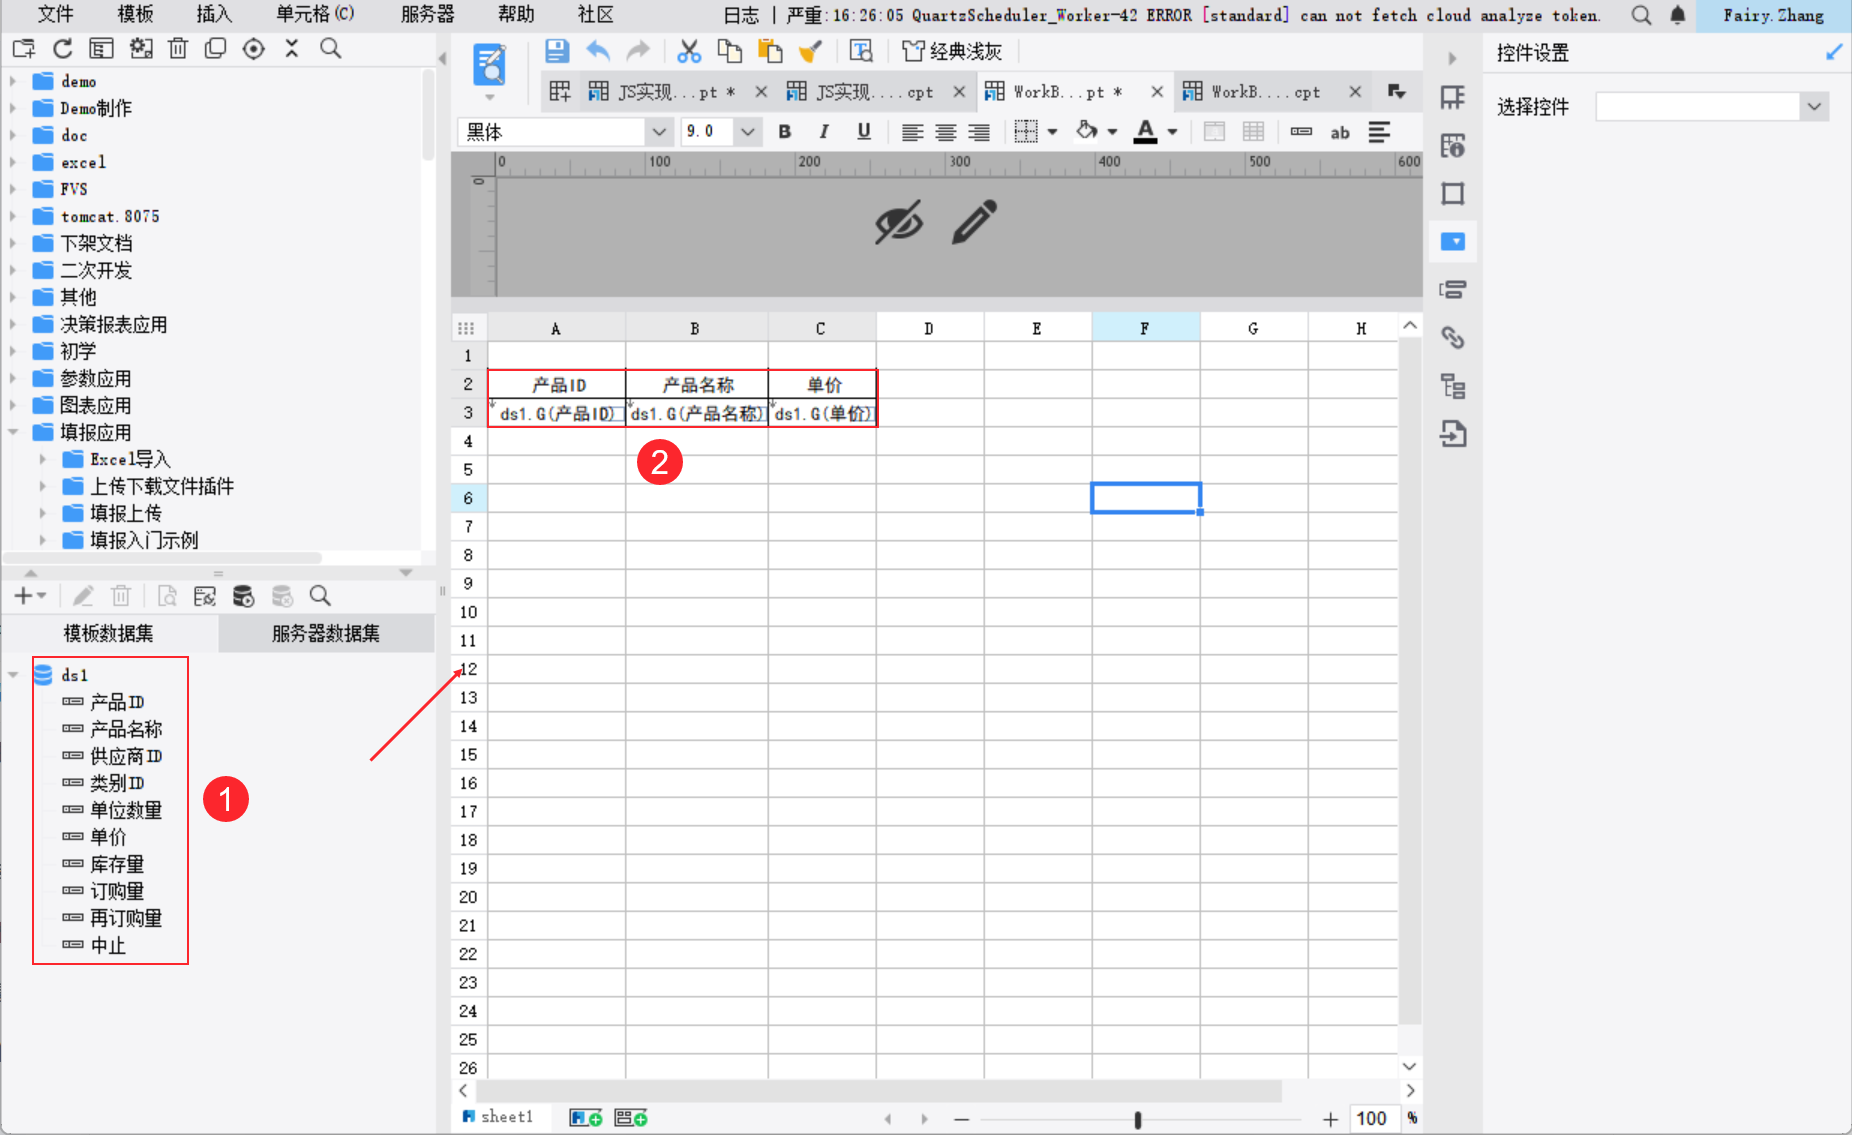
Task: Align cell text to left
Action: coord(911,132)
